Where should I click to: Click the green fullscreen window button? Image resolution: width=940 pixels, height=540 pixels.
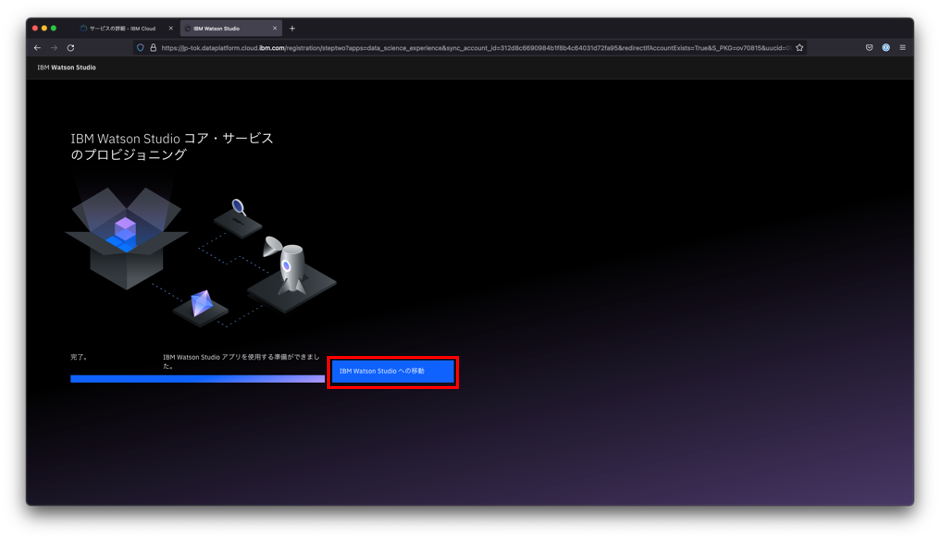(x=54, y=28)
